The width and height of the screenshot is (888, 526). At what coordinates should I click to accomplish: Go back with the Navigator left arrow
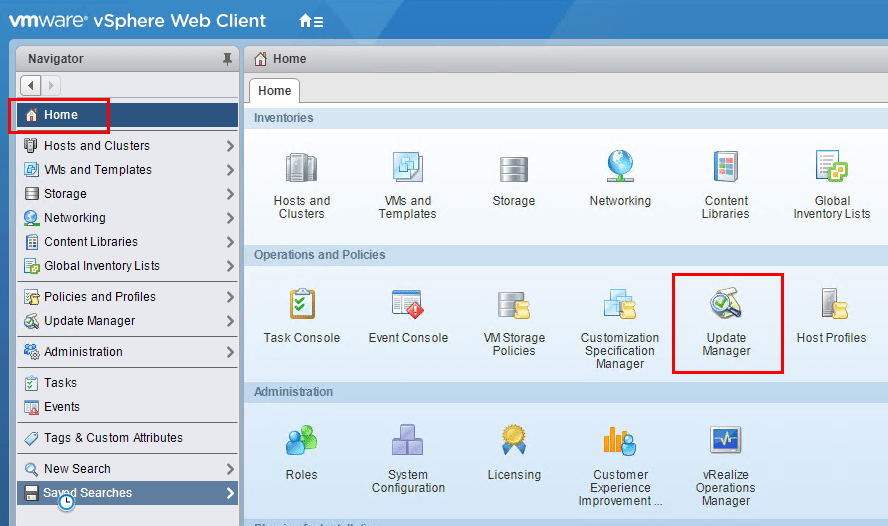(31, 85)
